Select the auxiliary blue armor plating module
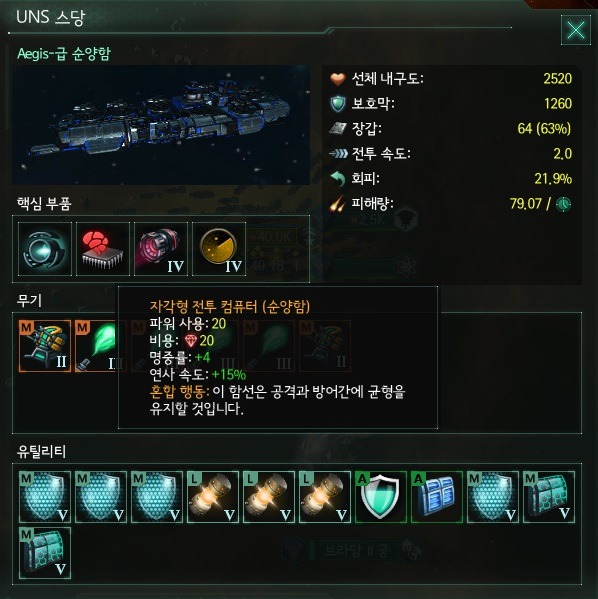Image resolution: width=598 pixels, height=599 pixels. [437, 497]
